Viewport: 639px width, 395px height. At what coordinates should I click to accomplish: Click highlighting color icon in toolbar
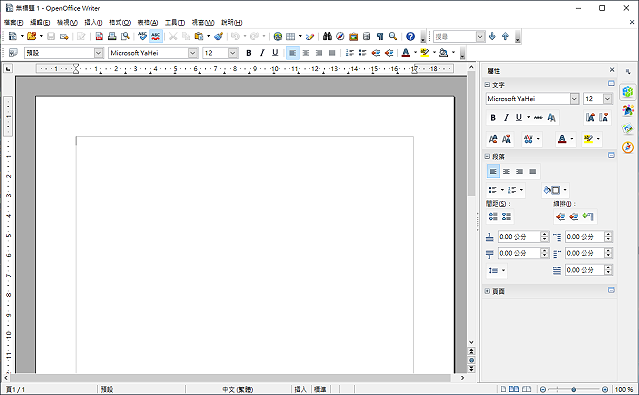(x=425, y=53)
